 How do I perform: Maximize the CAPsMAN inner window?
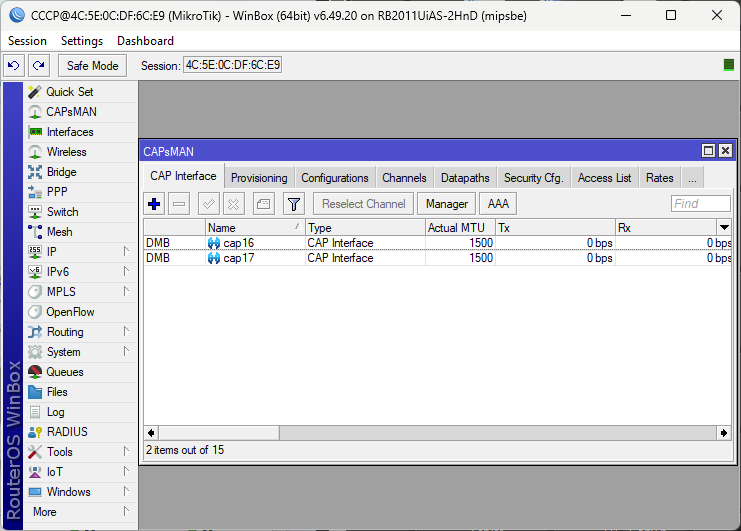[x=708, y=151]
